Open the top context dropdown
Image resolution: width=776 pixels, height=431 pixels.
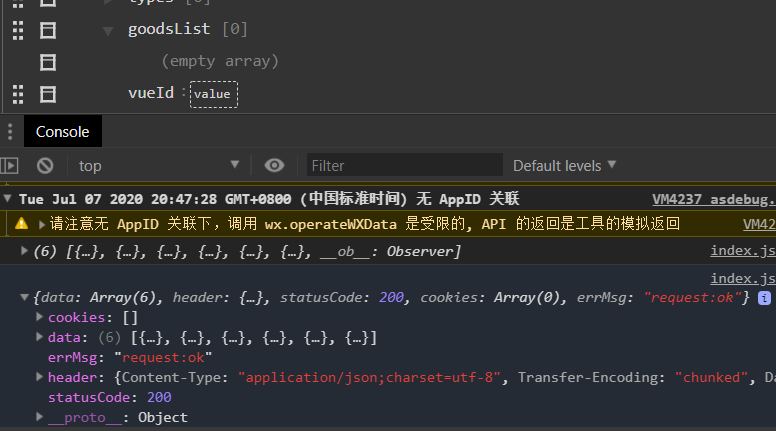[x=158, y=165]
